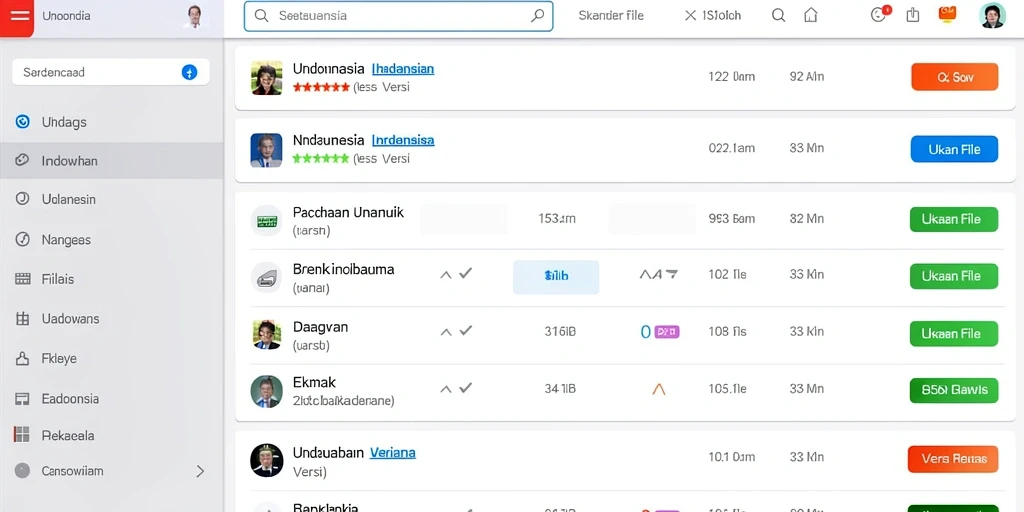Click the blue Ukan File button
This screenshot has height=512, width=1024.
(x=954, y=150)
